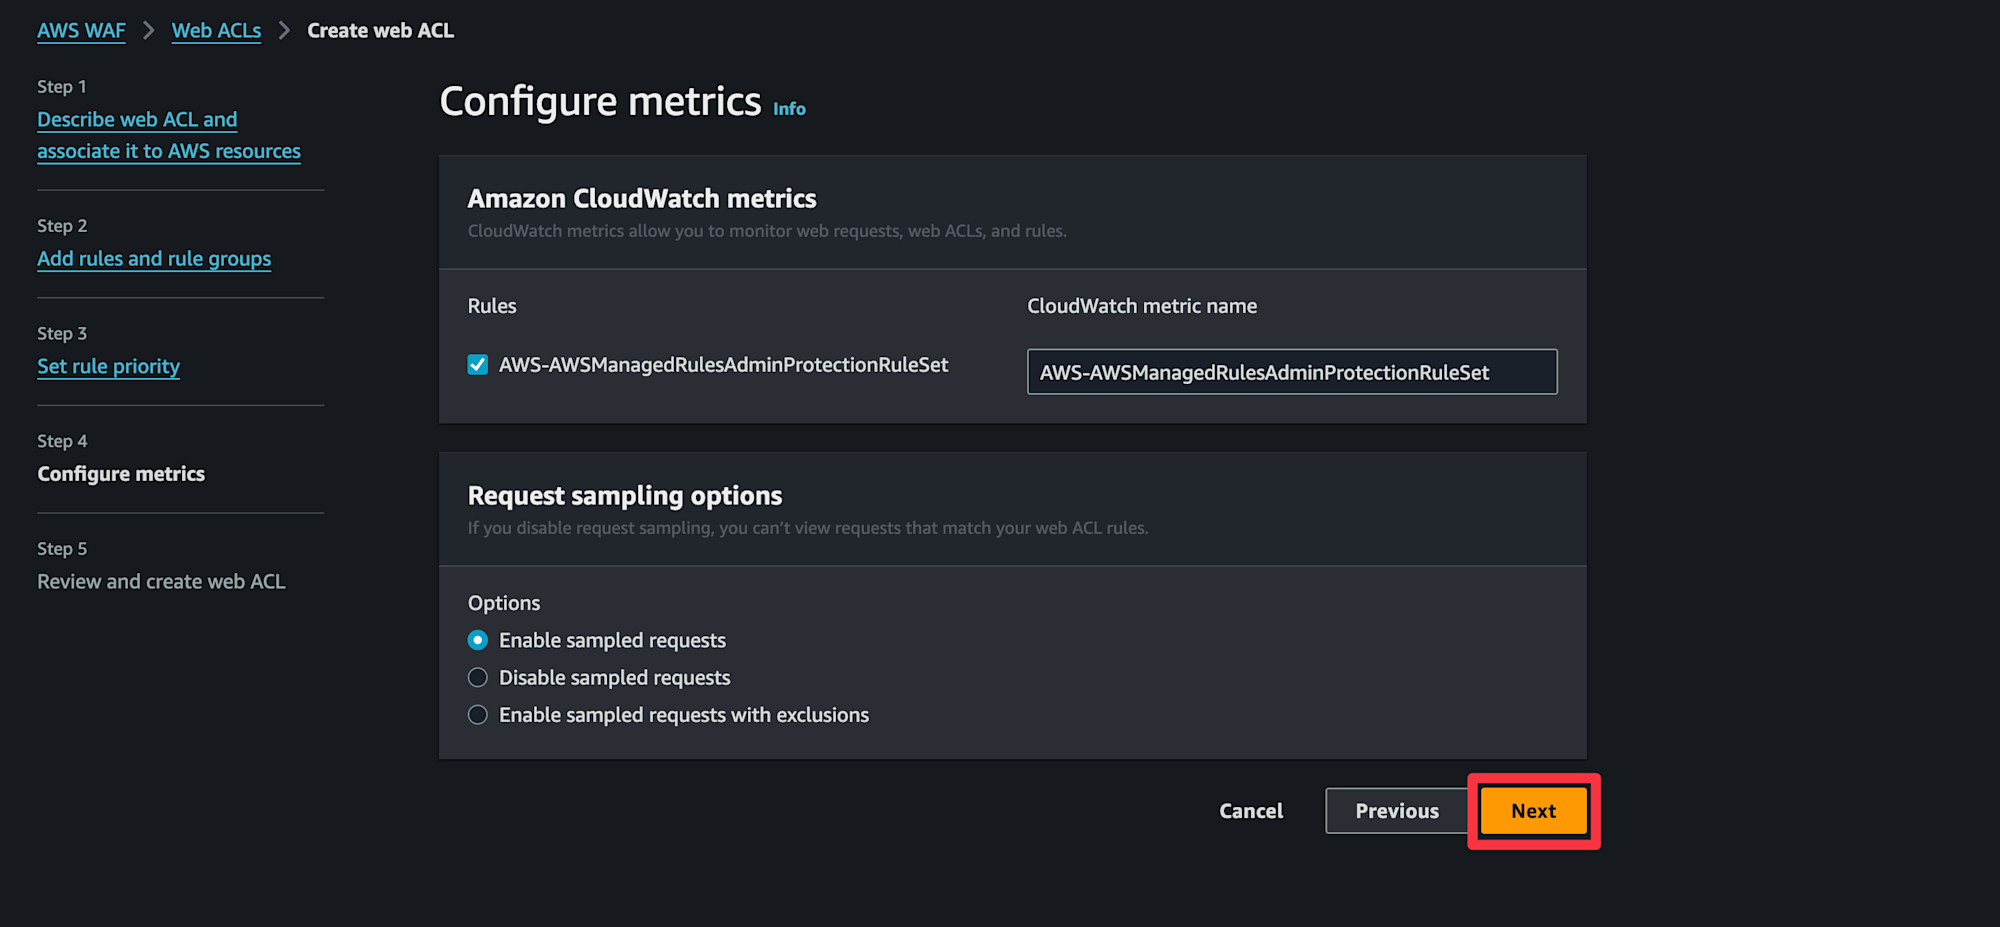Viewport: 2000px width, 927px height.
Task: Select Disable sampled requests option
Action: (x=478, y=678)
